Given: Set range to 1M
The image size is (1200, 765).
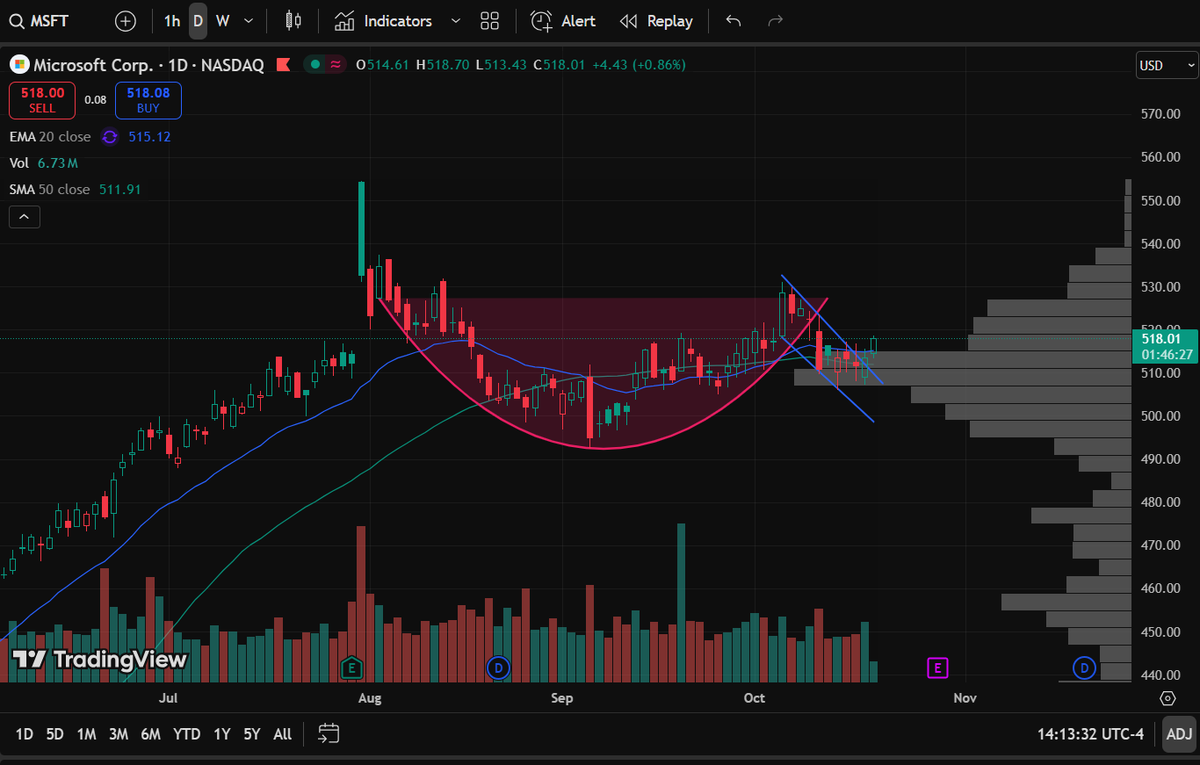Looking at the screenshot, I should coord(87,734).
